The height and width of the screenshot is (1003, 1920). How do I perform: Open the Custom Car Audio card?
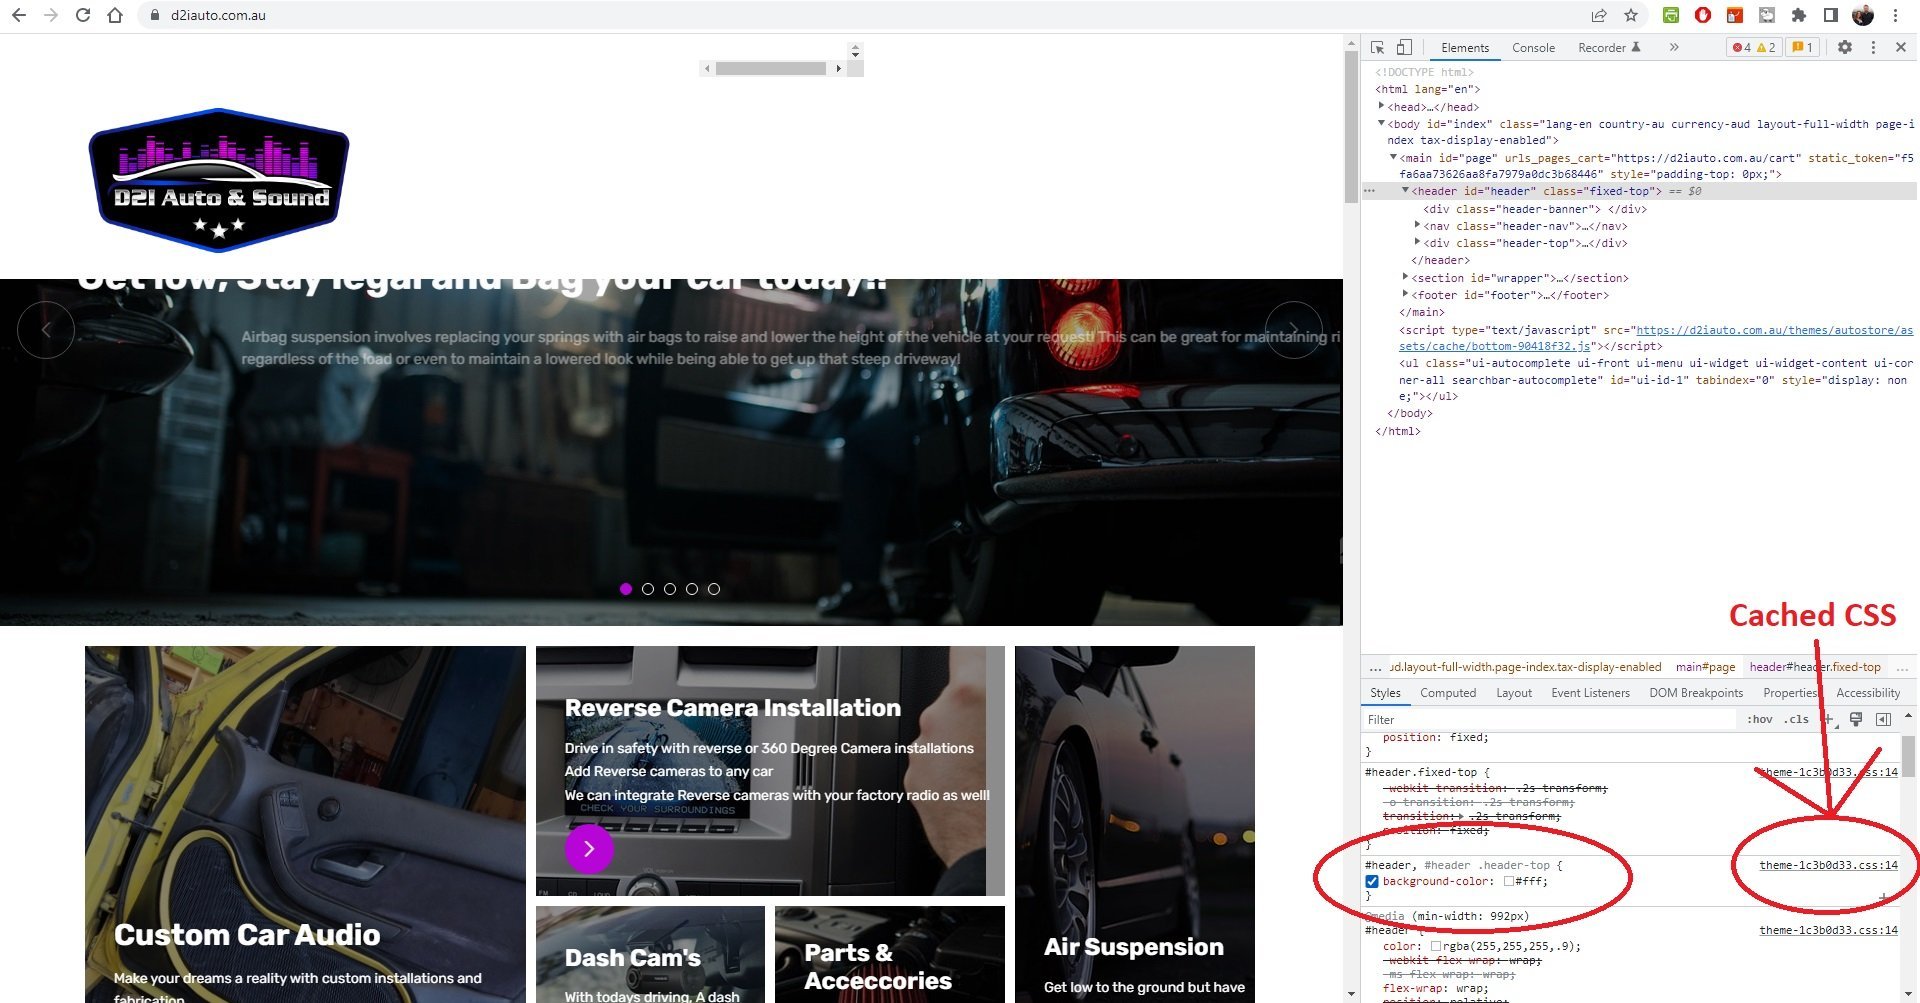pos(305,824)
